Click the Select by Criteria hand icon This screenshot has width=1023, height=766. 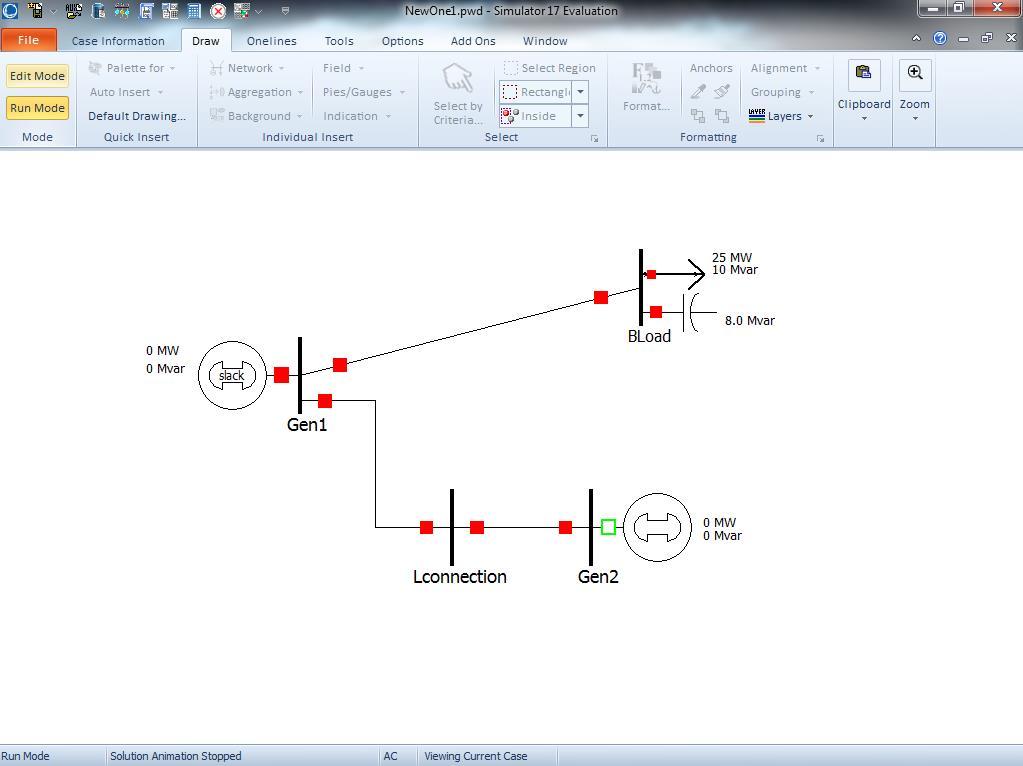pyautogui.click(x=457, y=78)
